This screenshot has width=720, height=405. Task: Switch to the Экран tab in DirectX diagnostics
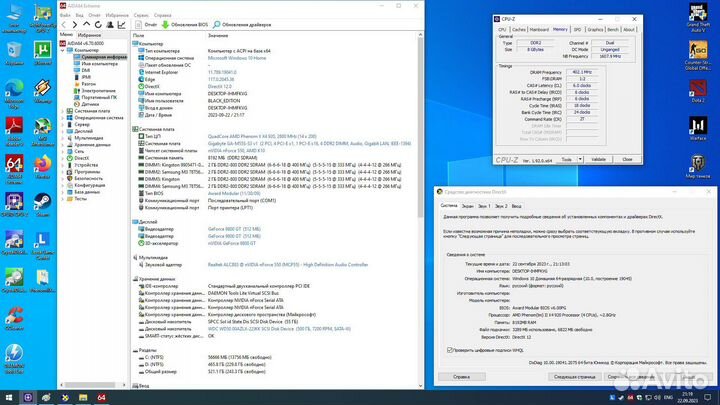[467, 206]
